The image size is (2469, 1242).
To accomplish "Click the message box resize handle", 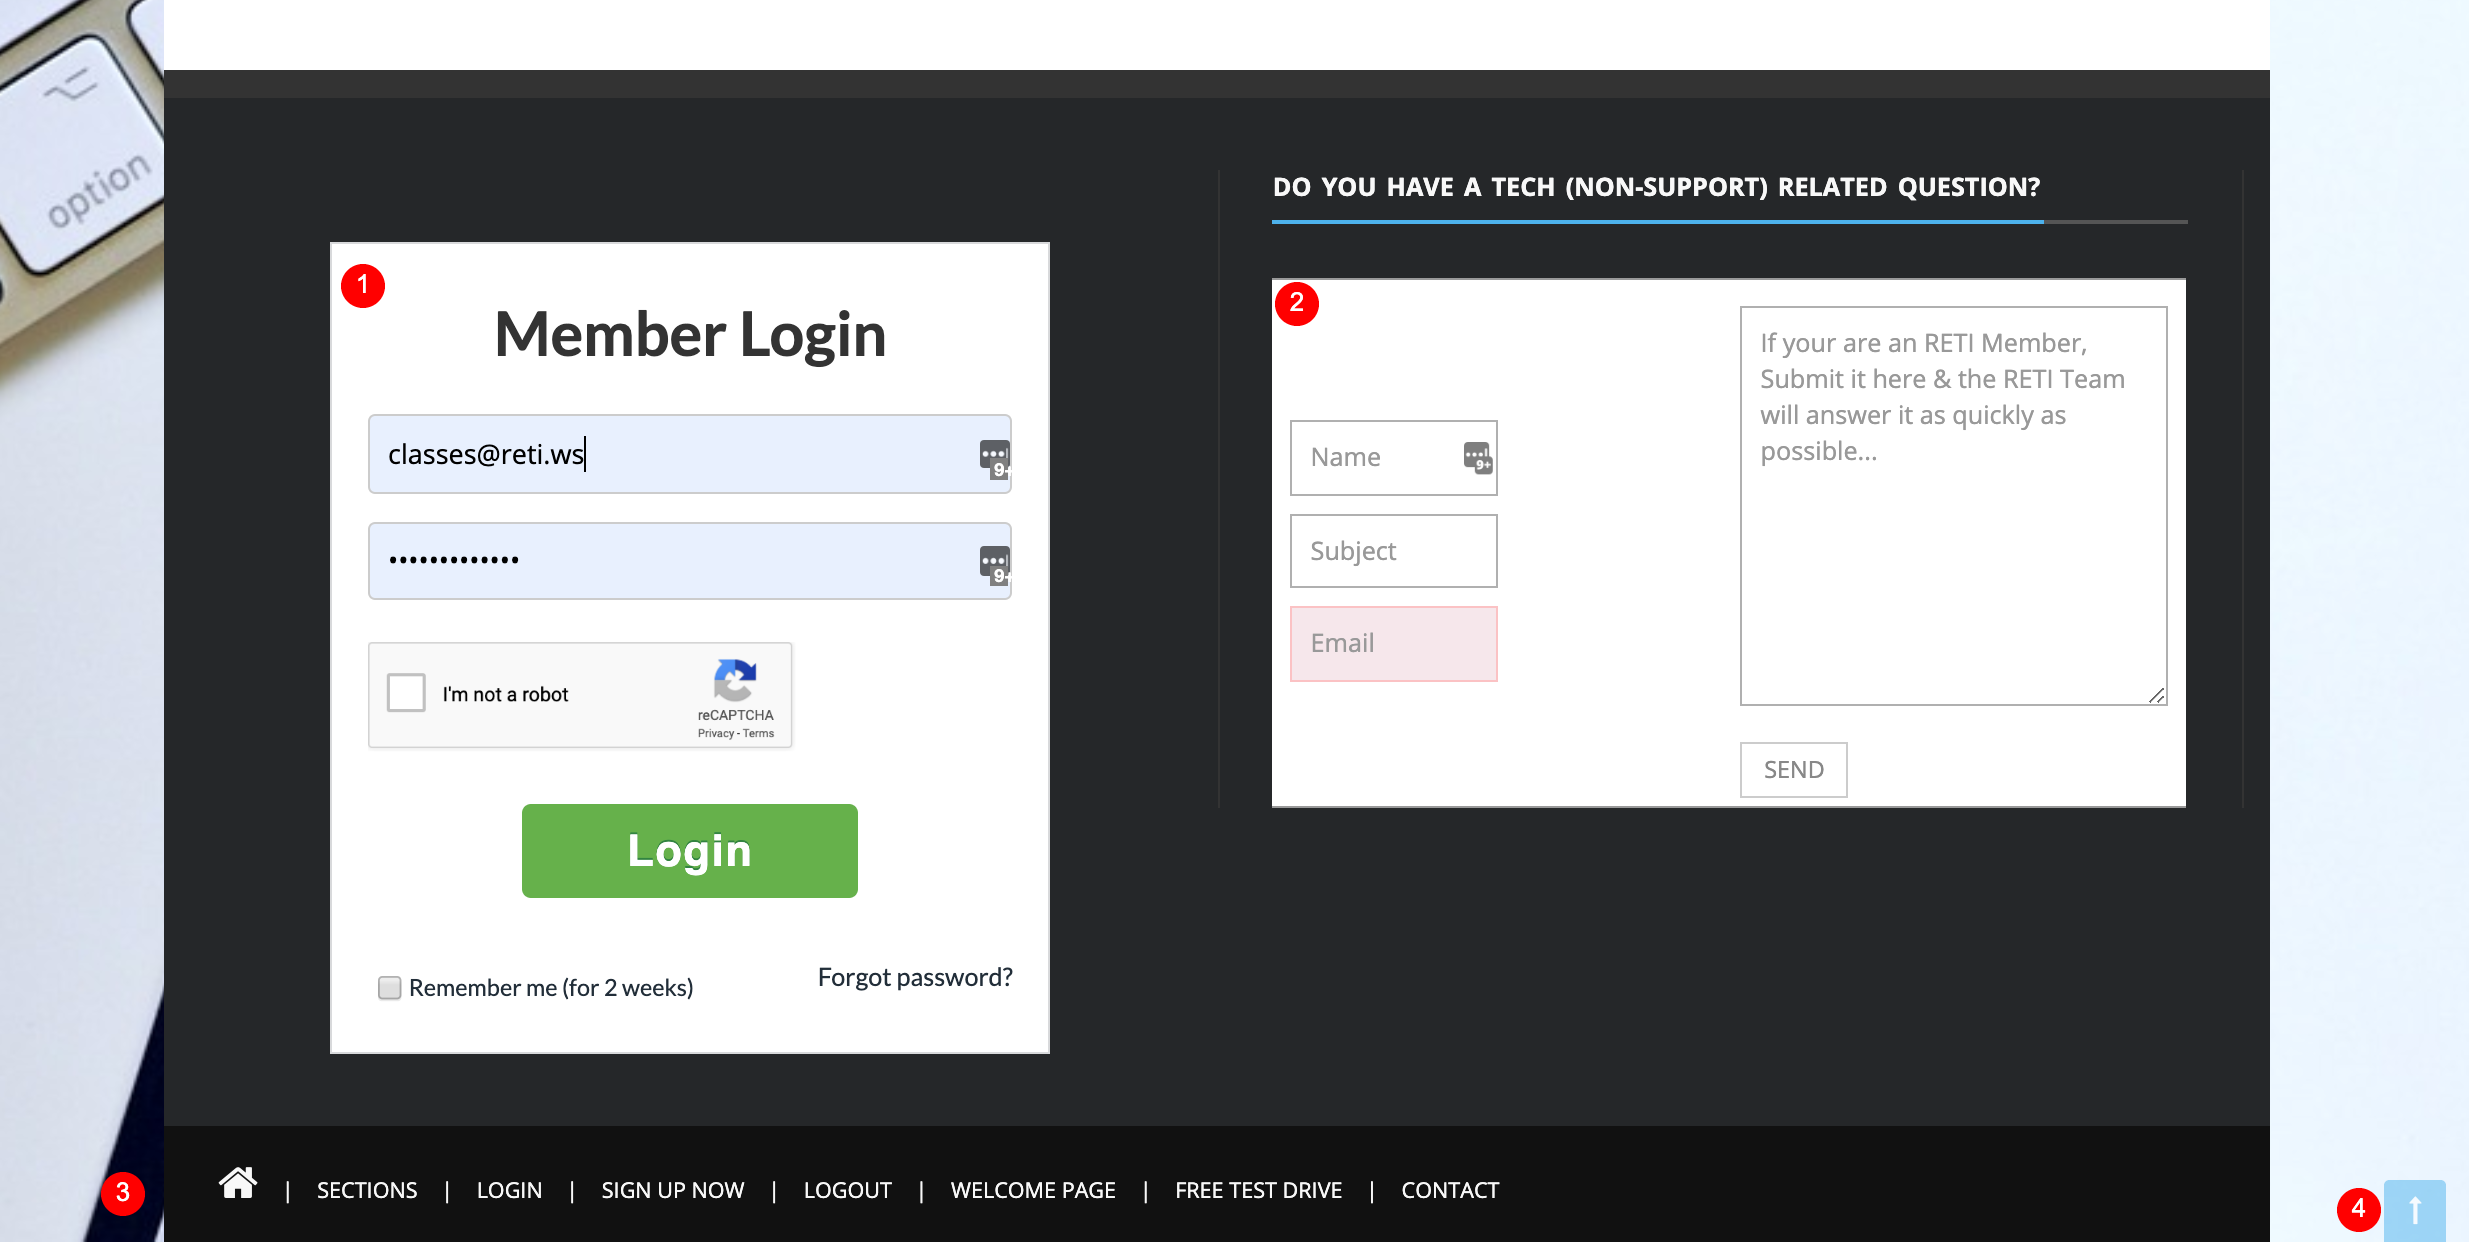I will (x=2157, y=695).
